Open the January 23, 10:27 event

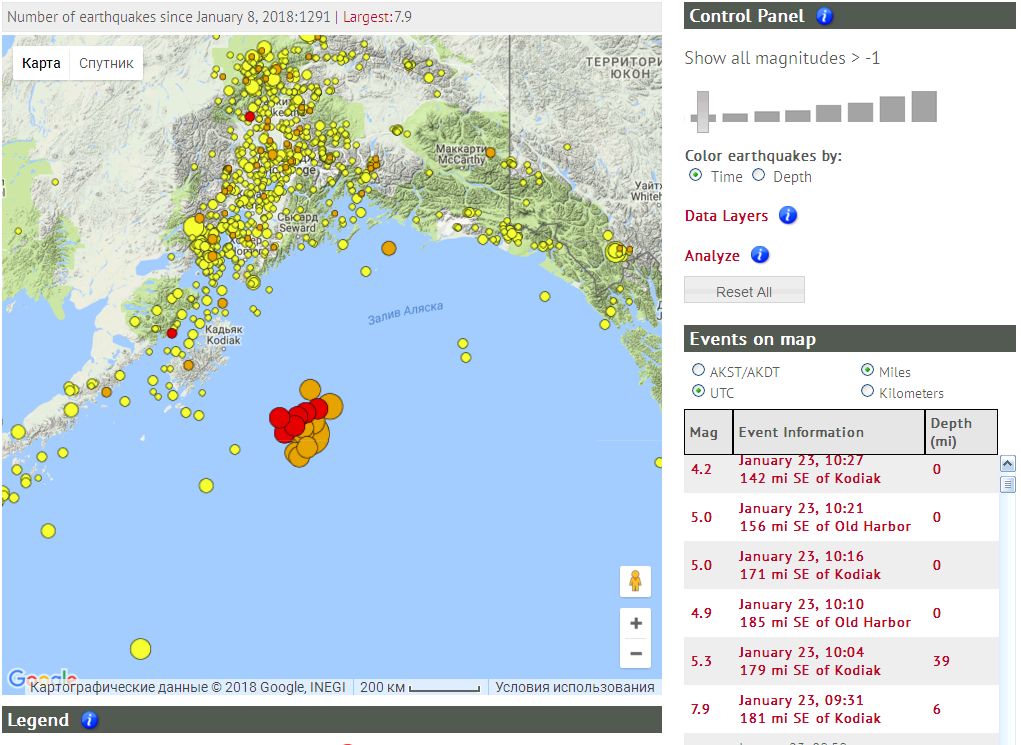[x=841, y=473]
